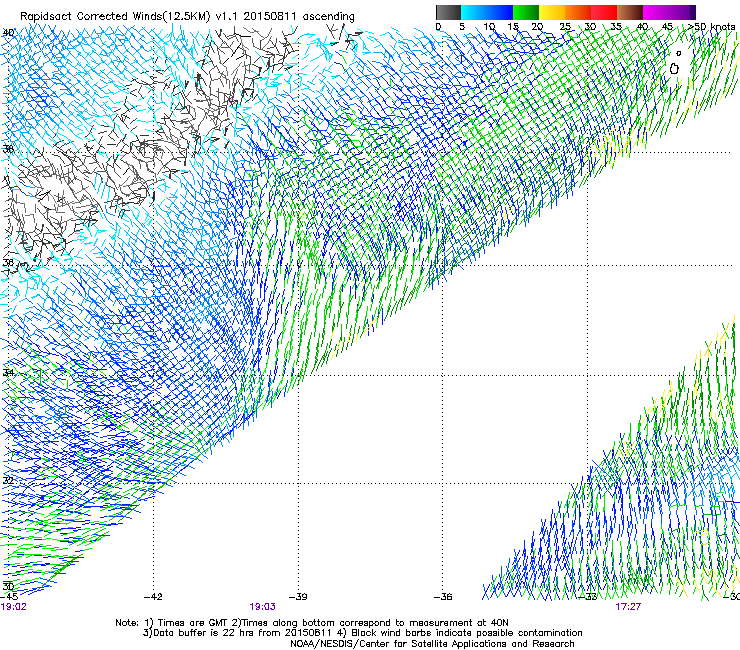Click the '45' legend scale label
This screenshot has height=650, width=740.
pyautogui.click(x=667, y=26)
